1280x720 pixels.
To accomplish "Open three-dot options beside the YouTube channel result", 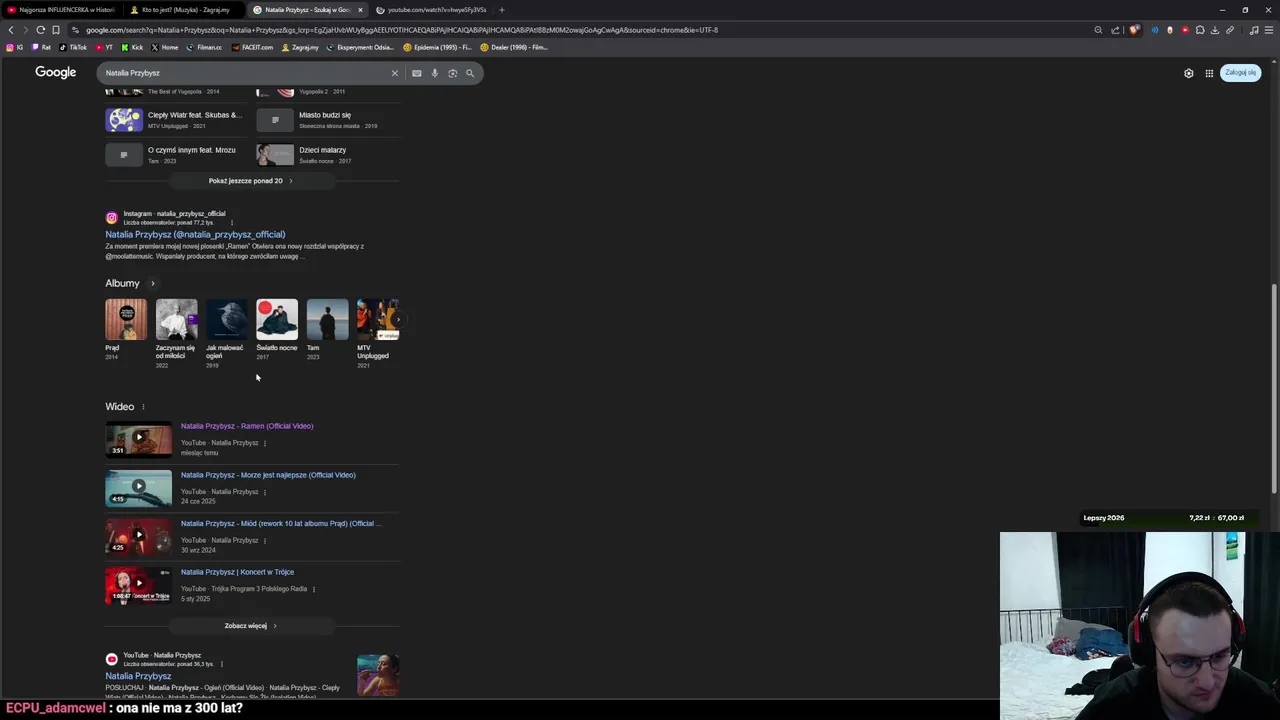I will pyautogui.click(x=221, y=664).
